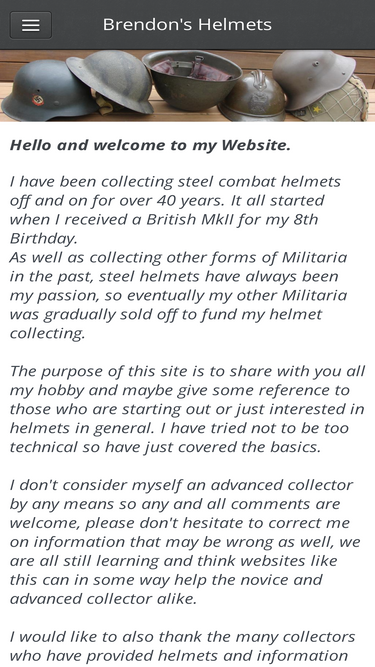Click the netted helmet with yellow star
Image resolution: width=375 pixels, height=667 pixels.
point(338,102)
